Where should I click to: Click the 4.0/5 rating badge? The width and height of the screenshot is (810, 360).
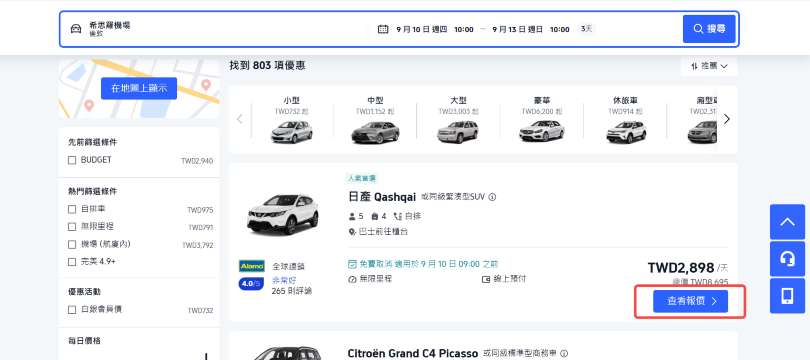252,283
